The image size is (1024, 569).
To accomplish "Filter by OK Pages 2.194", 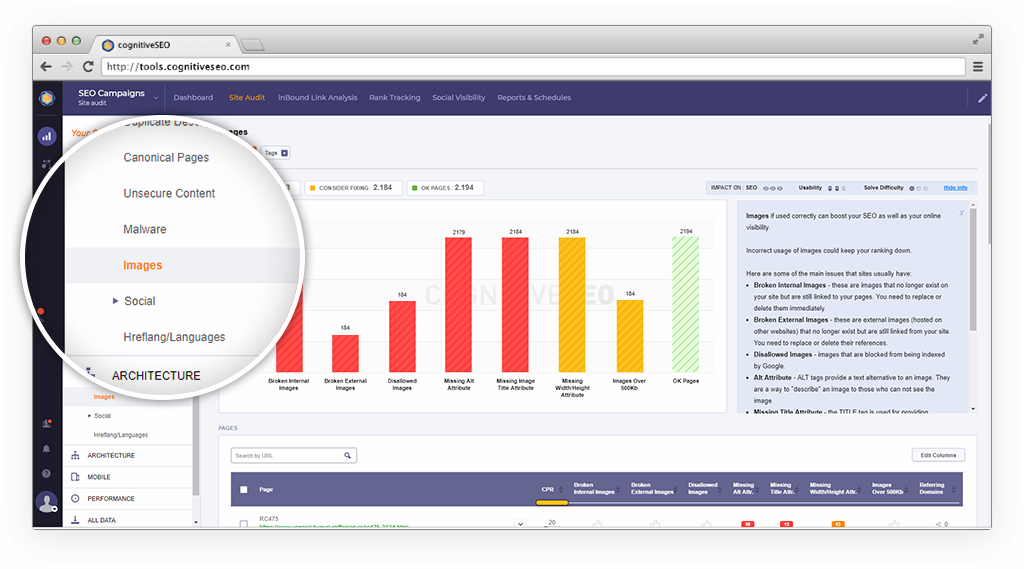I will coord(445,188).
